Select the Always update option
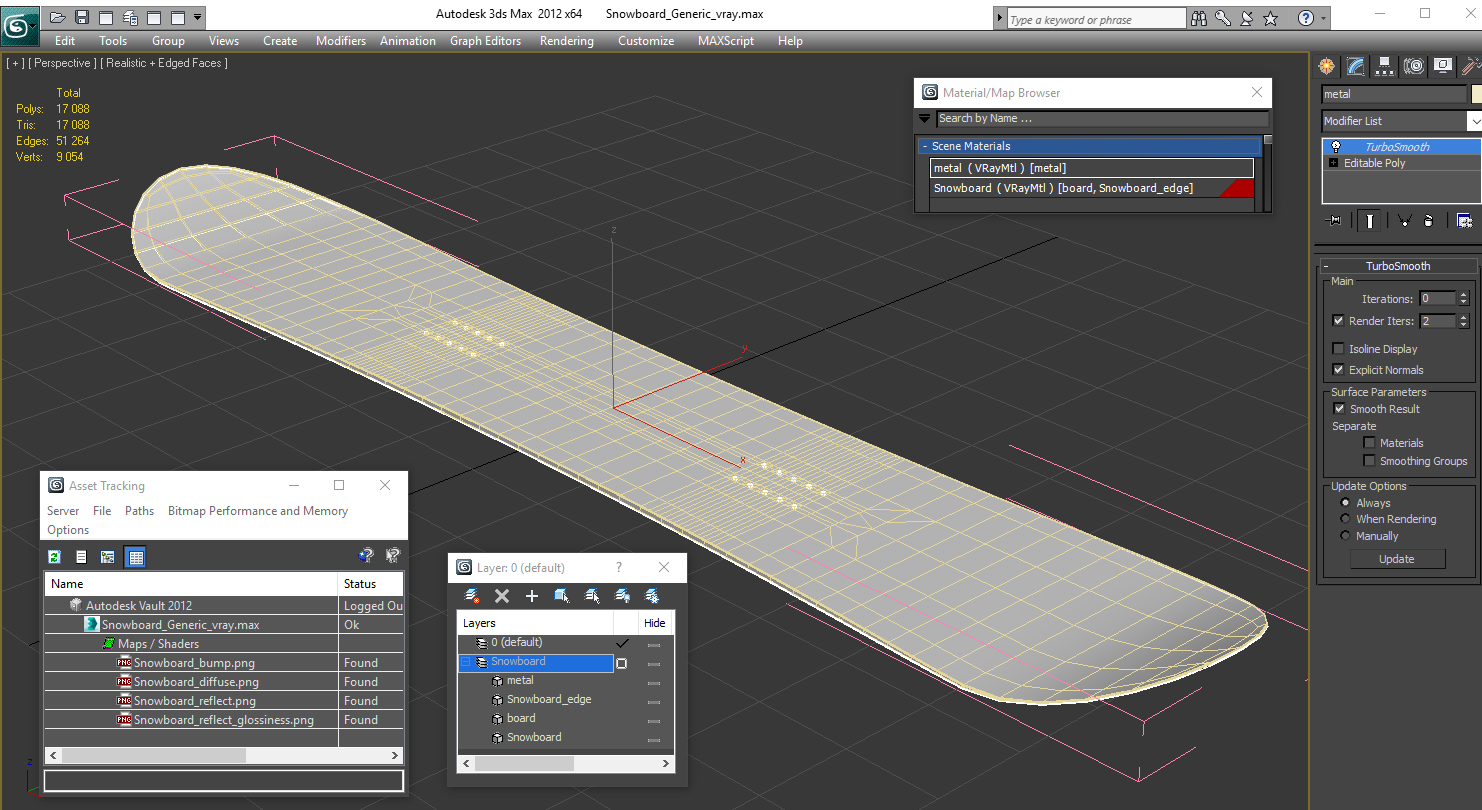 coord(1345,503)
